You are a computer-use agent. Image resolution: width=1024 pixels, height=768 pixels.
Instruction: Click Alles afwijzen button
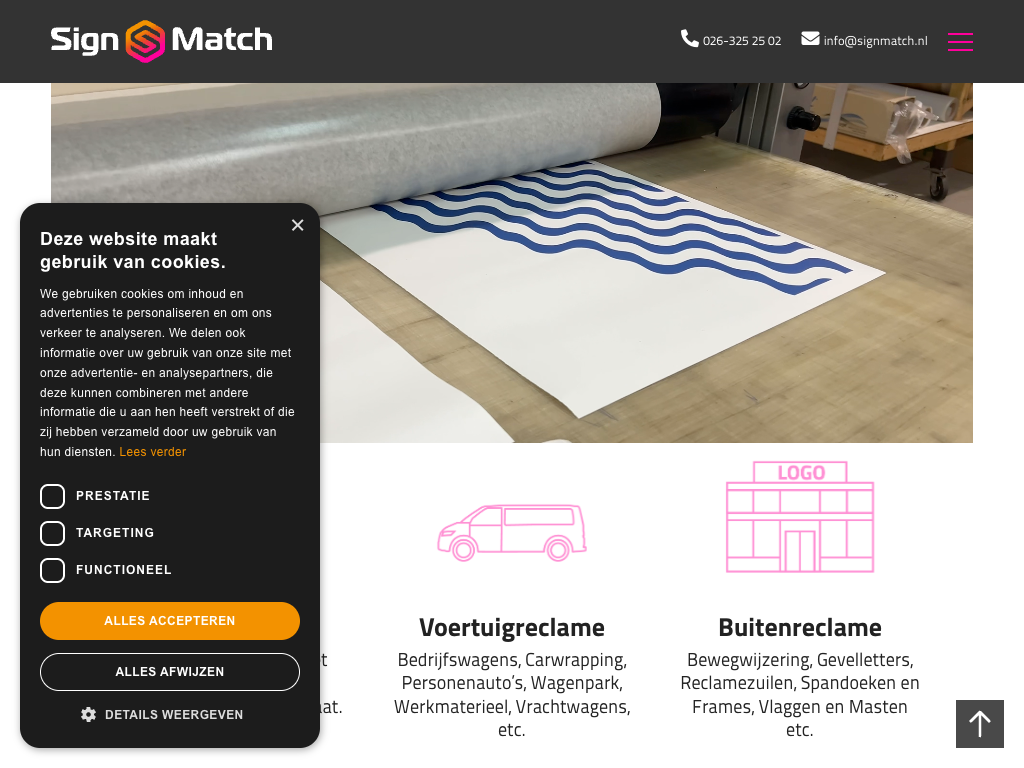coord(170,672)
